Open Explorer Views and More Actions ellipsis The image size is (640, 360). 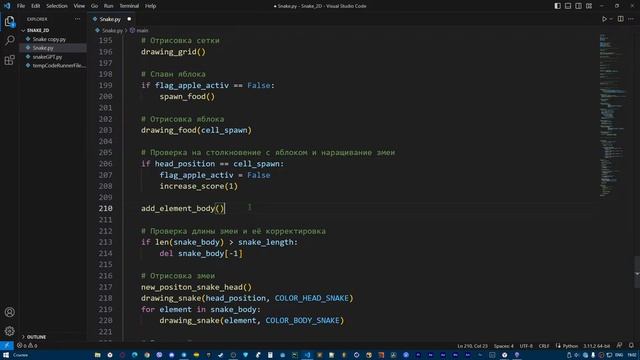pyautogui.click(x=78, y=19)
